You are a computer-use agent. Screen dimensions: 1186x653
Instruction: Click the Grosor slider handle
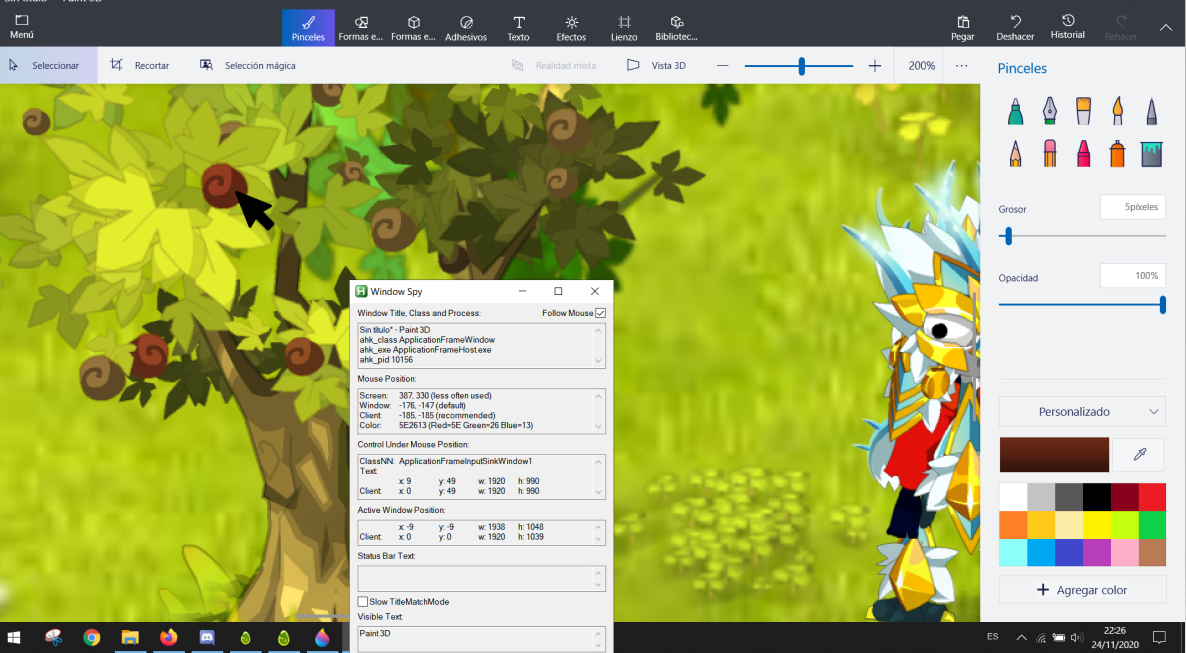(1008, 236)
